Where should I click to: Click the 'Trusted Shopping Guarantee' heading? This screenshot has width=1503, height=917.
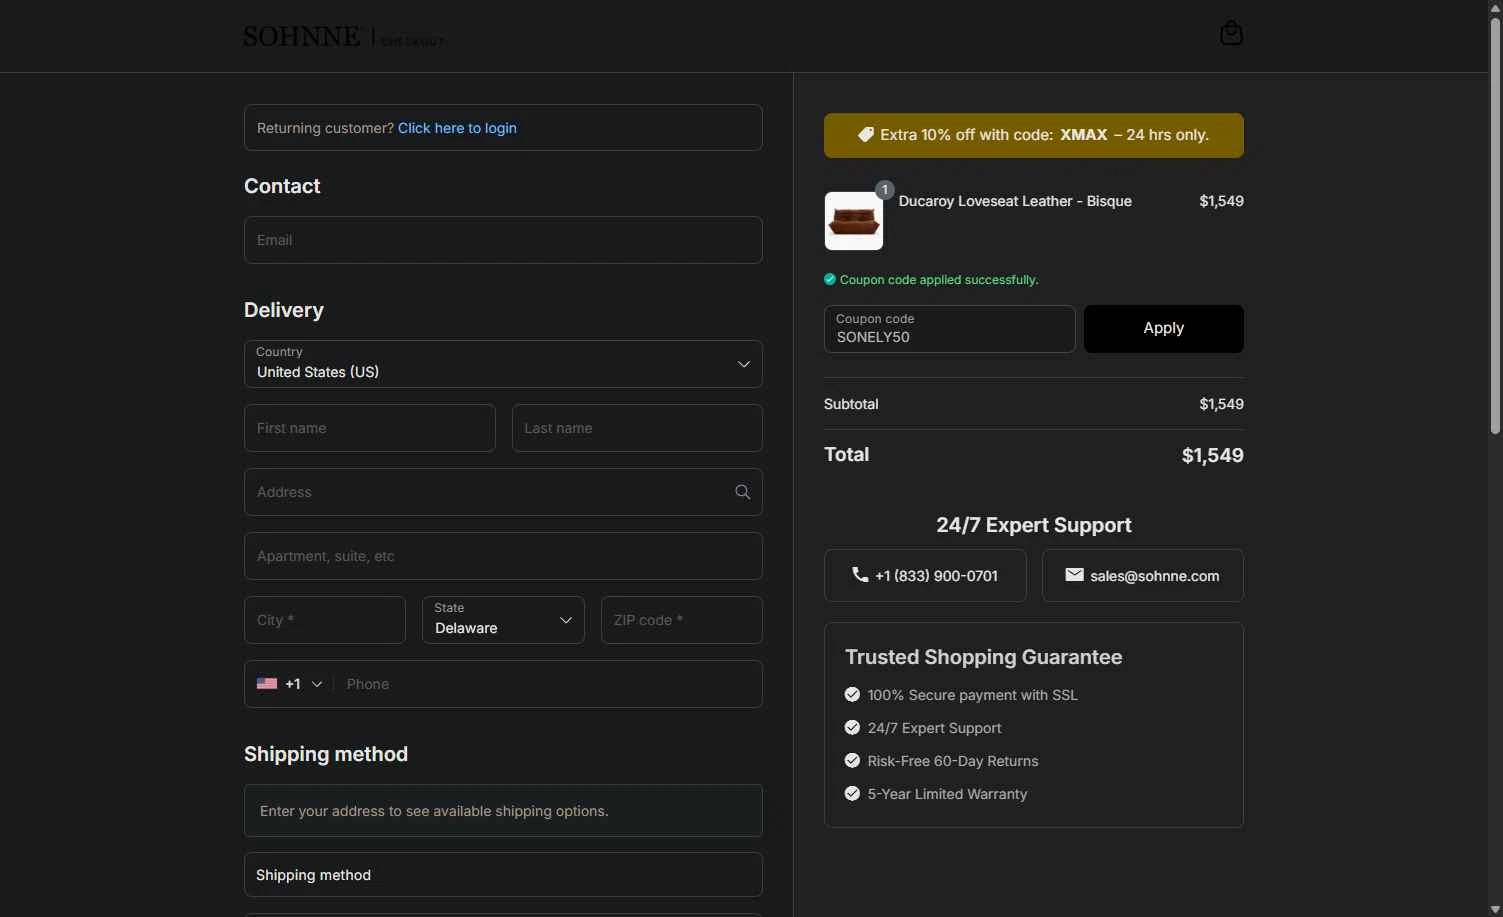tap(983, 657)
